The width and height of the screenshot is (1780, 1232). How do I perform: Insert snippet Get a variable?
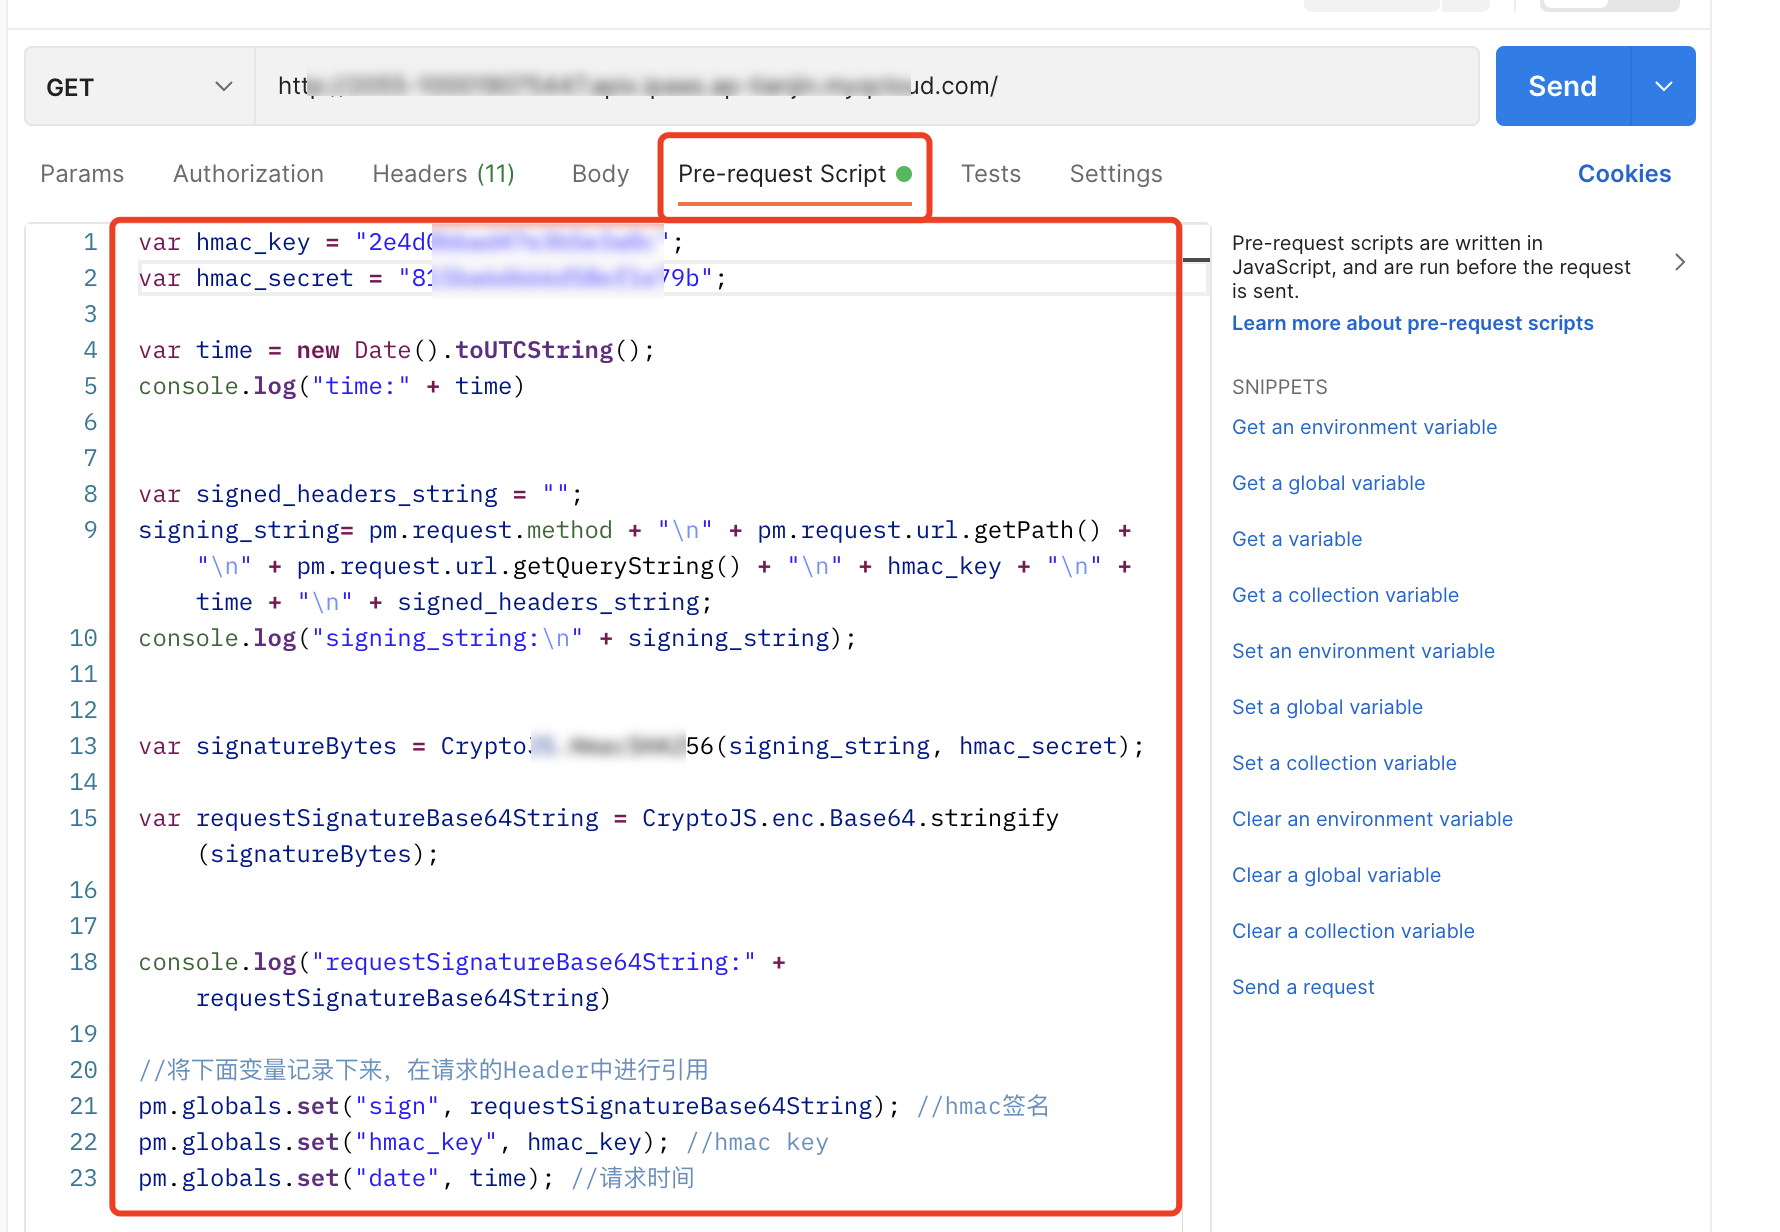pyautogui.click(x=1297, y=539)
